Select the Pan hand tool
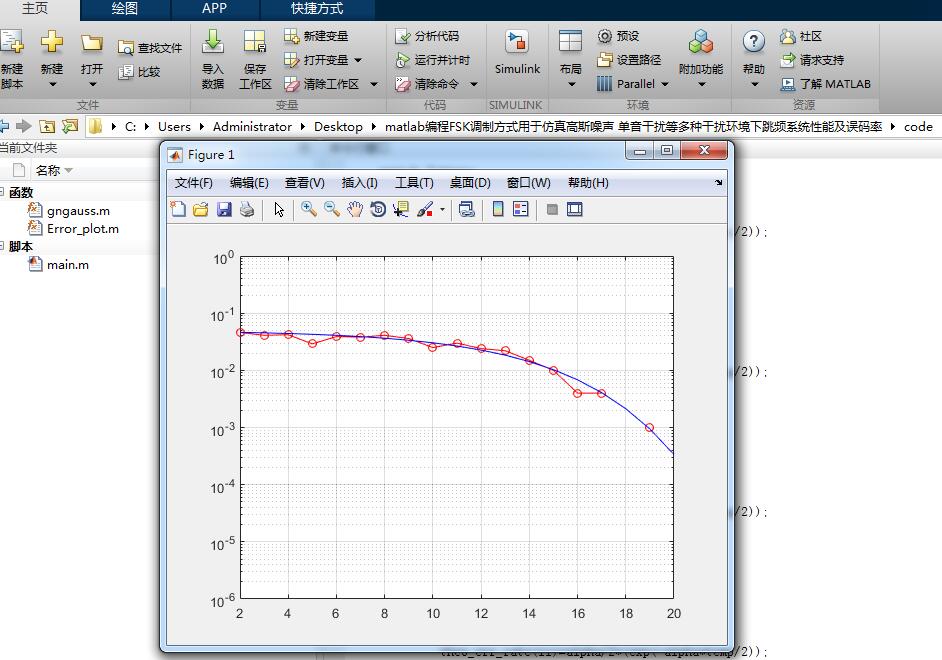This screenshot has width=942, height=660. (355, 209)
